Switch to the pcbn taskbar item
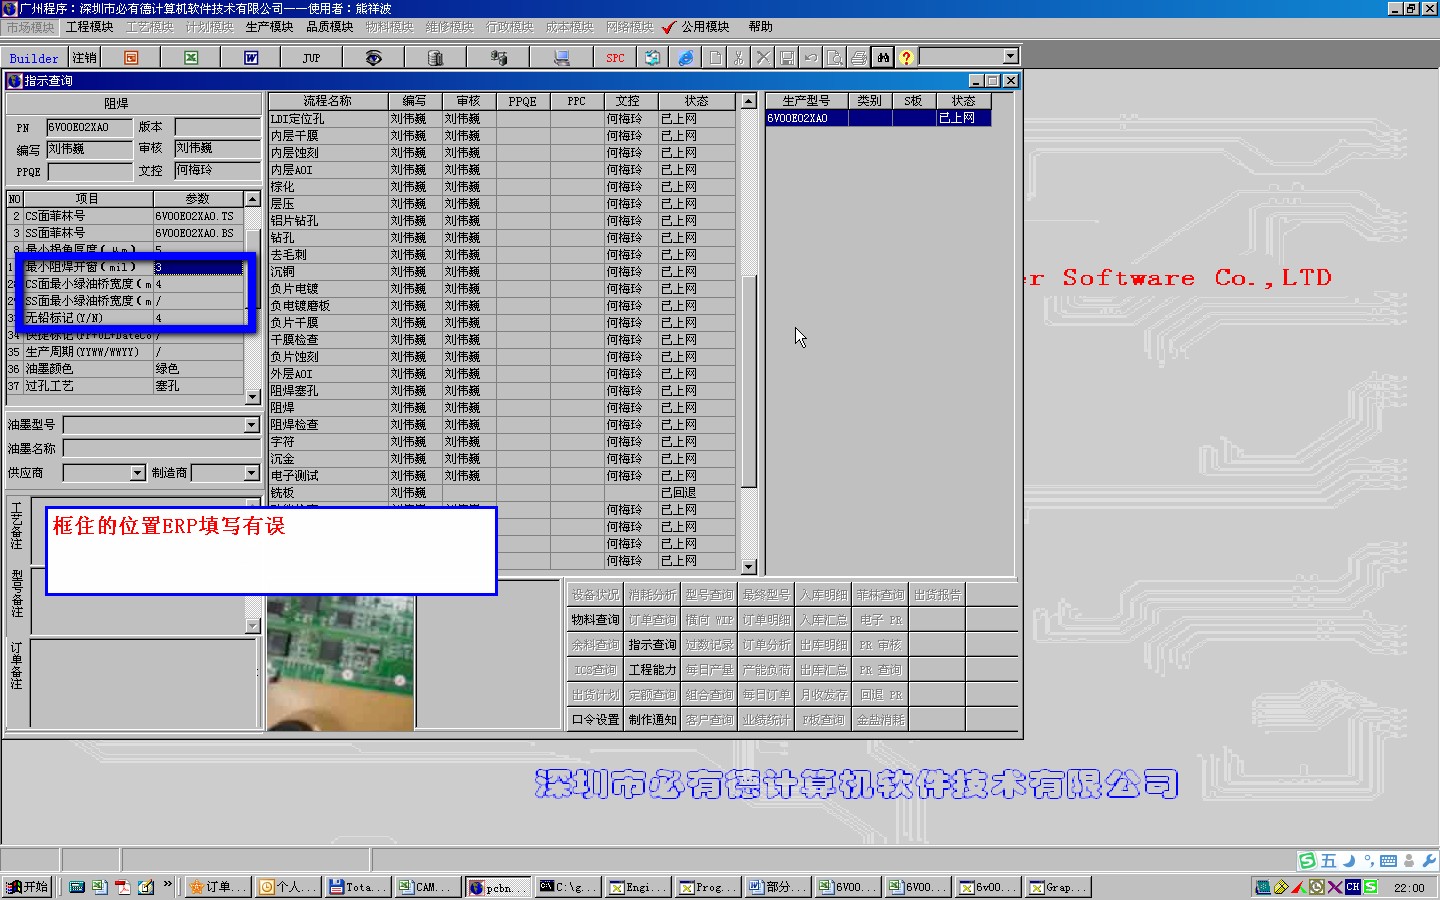This screenshot has width=1440, height=900. coord(497,887)
